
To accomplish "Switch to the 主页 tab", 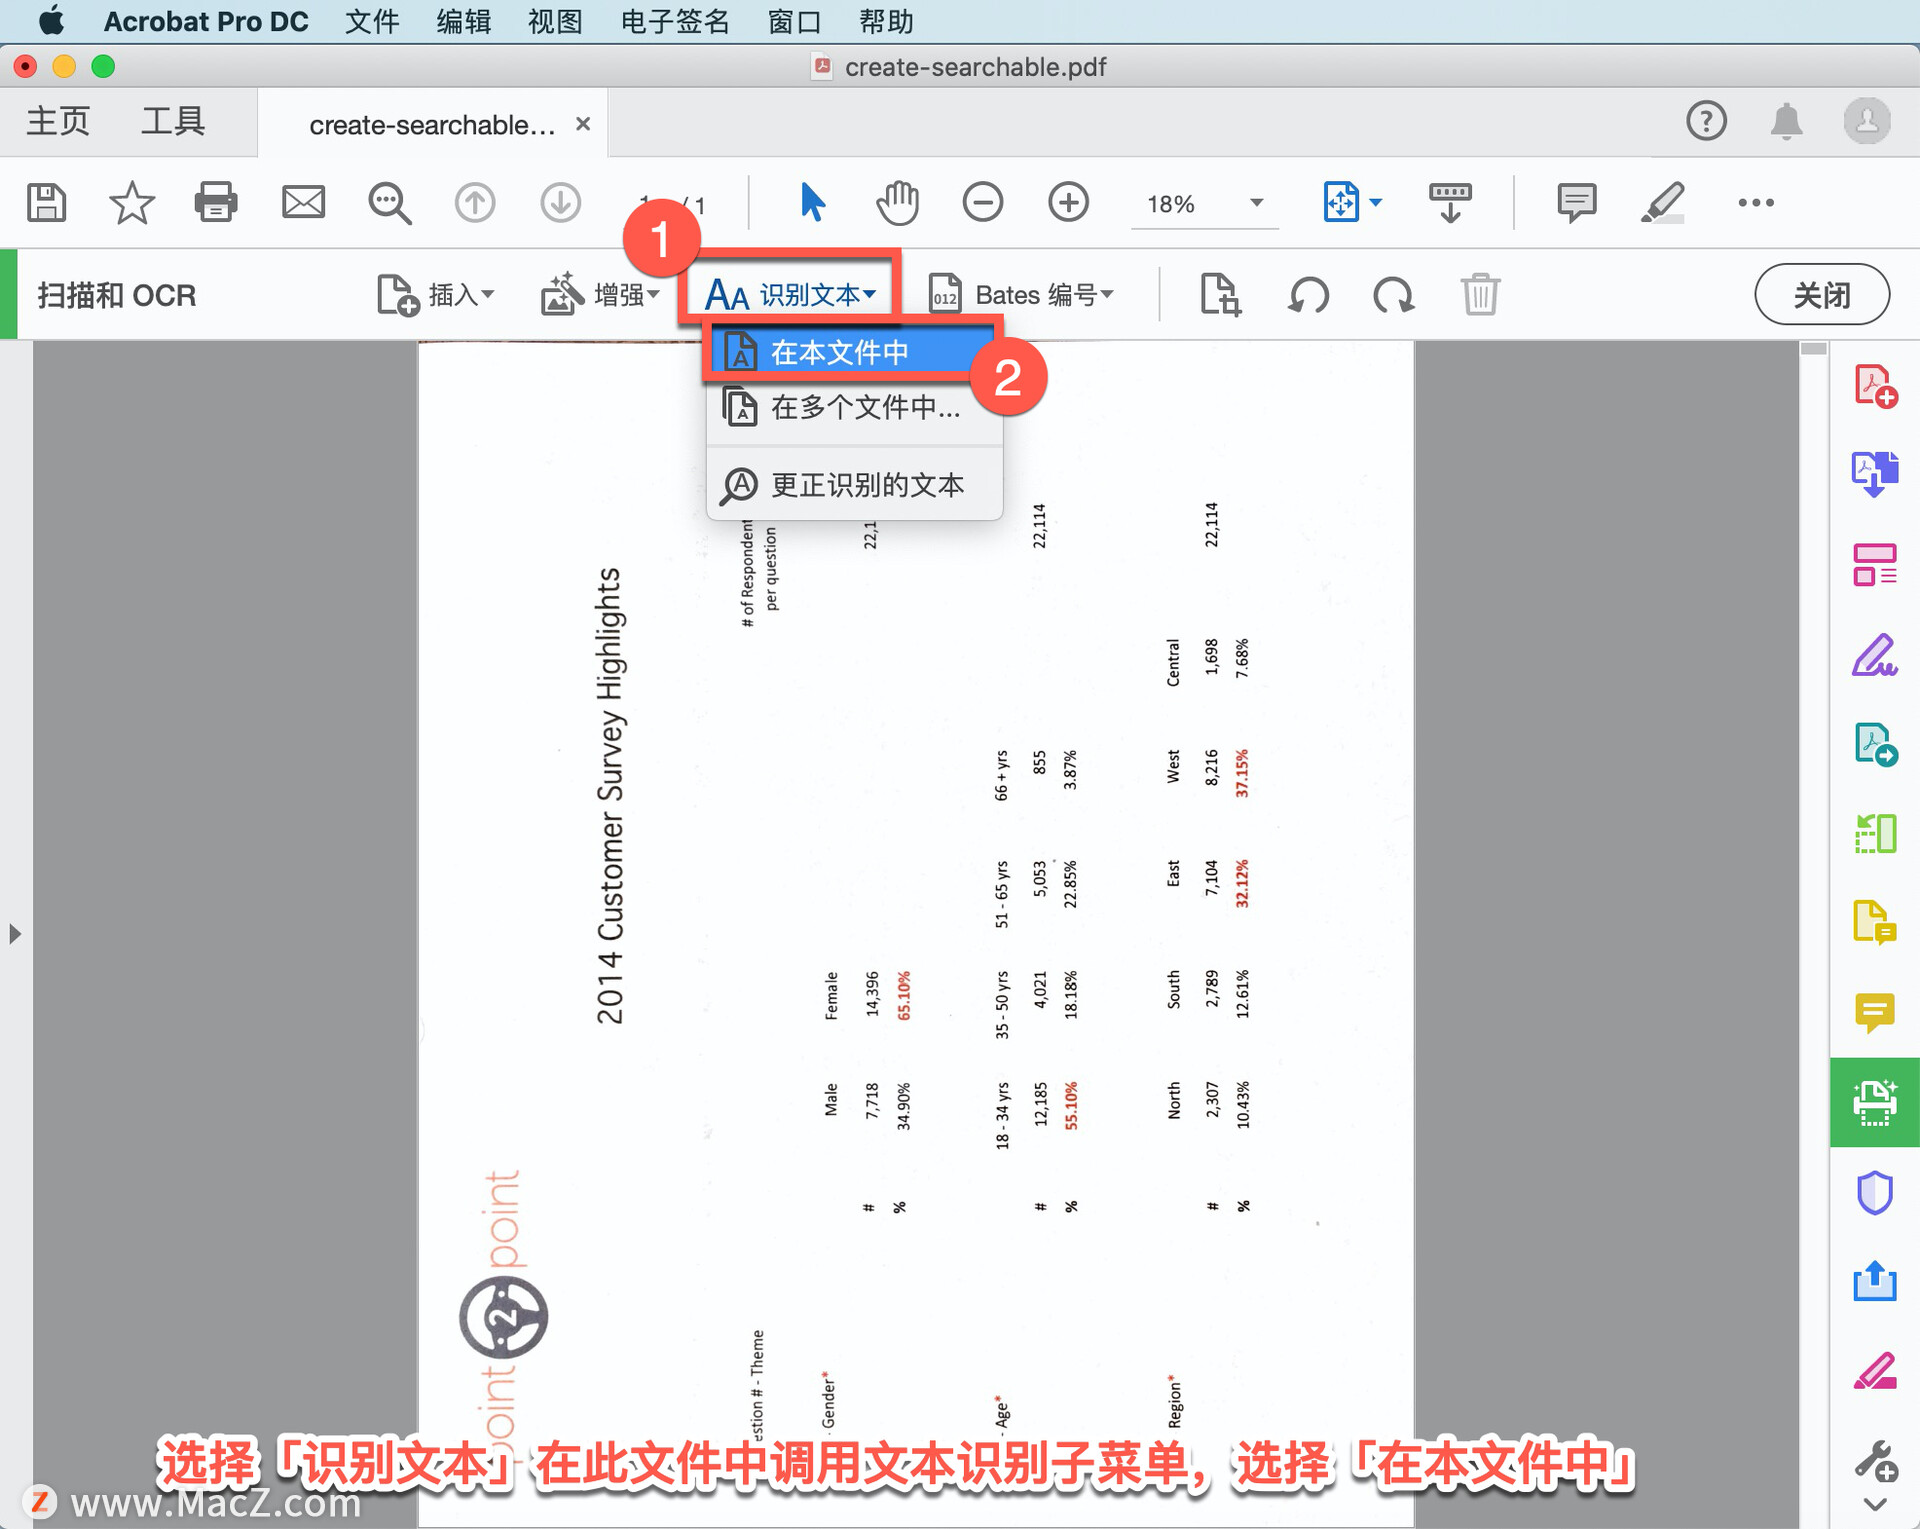I will point(58,121).
